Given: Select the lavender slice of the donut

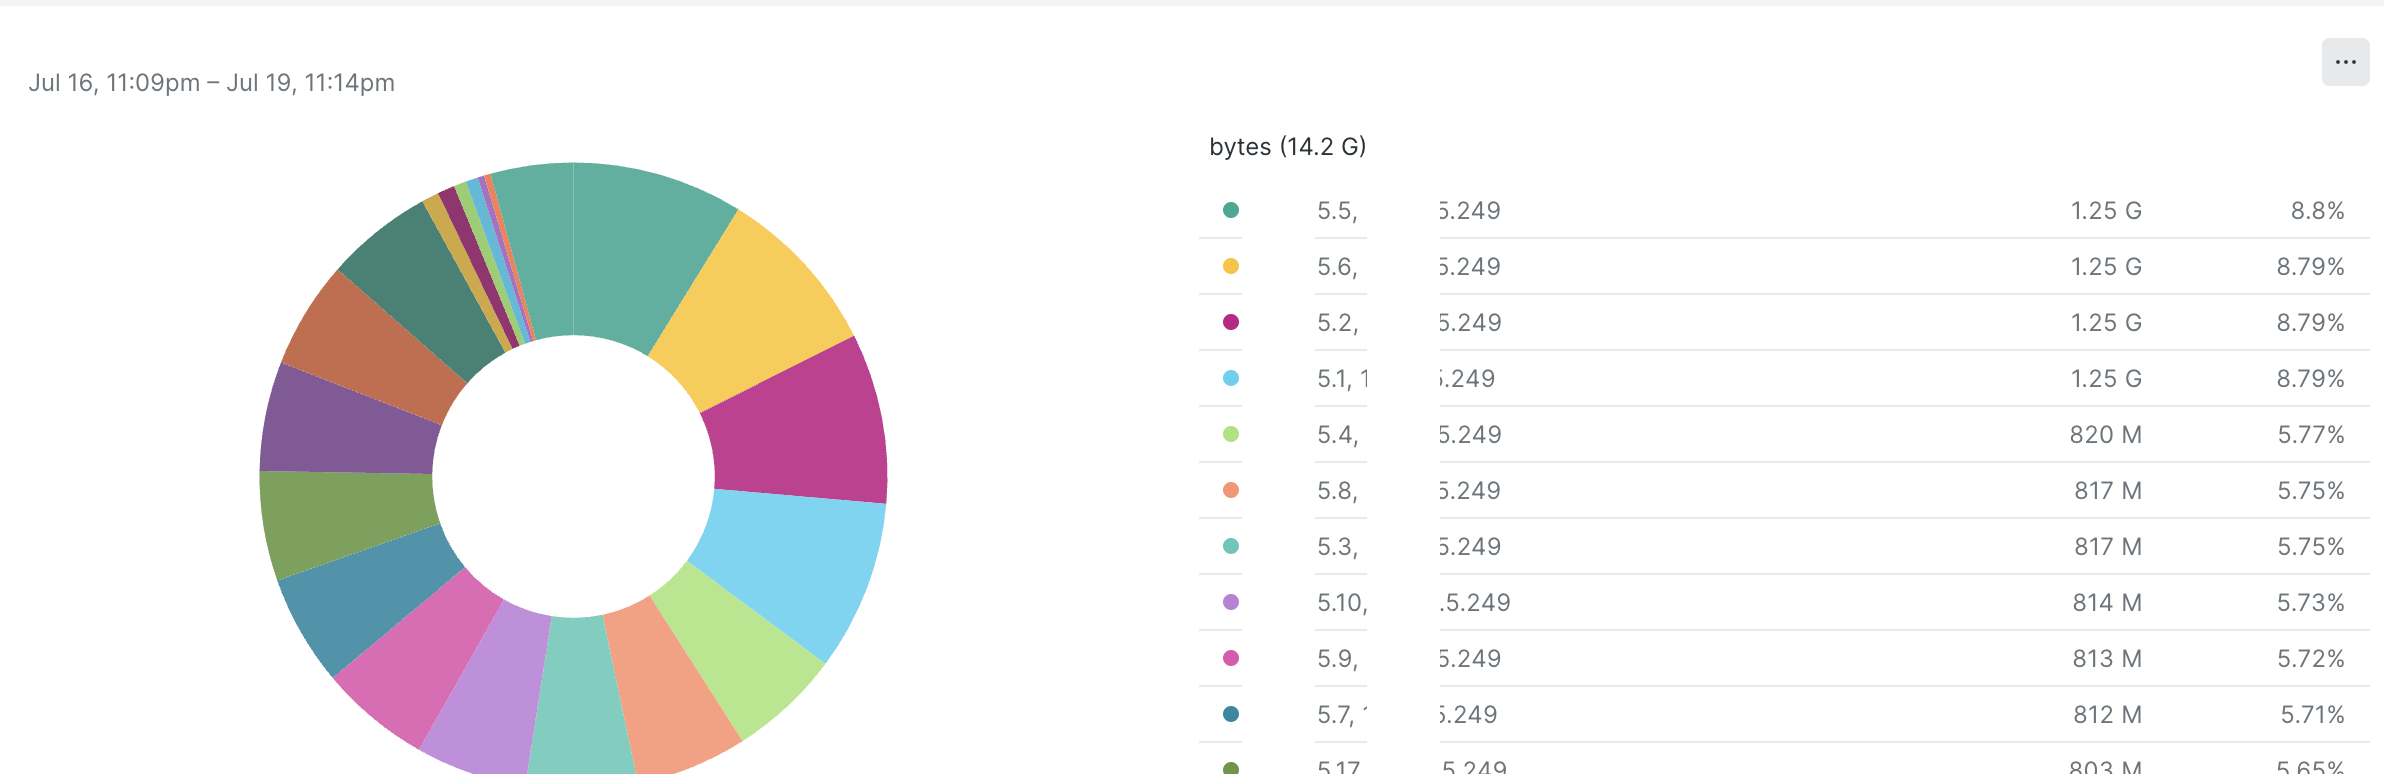Looking at the screenshot, I should click(490, 690).
